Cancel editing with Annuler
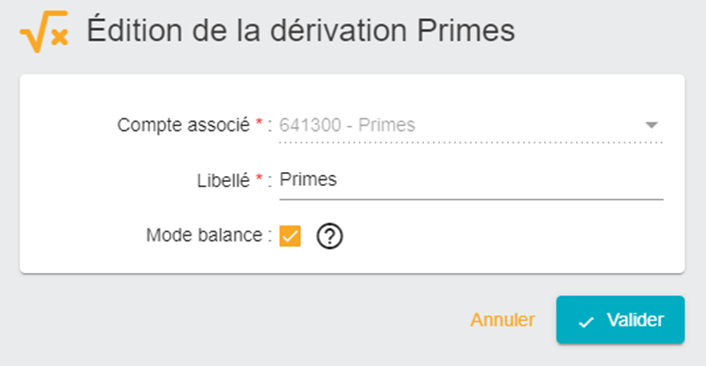Image resolution: width=706 pixels, height=366 pixels. pos(502,320)
